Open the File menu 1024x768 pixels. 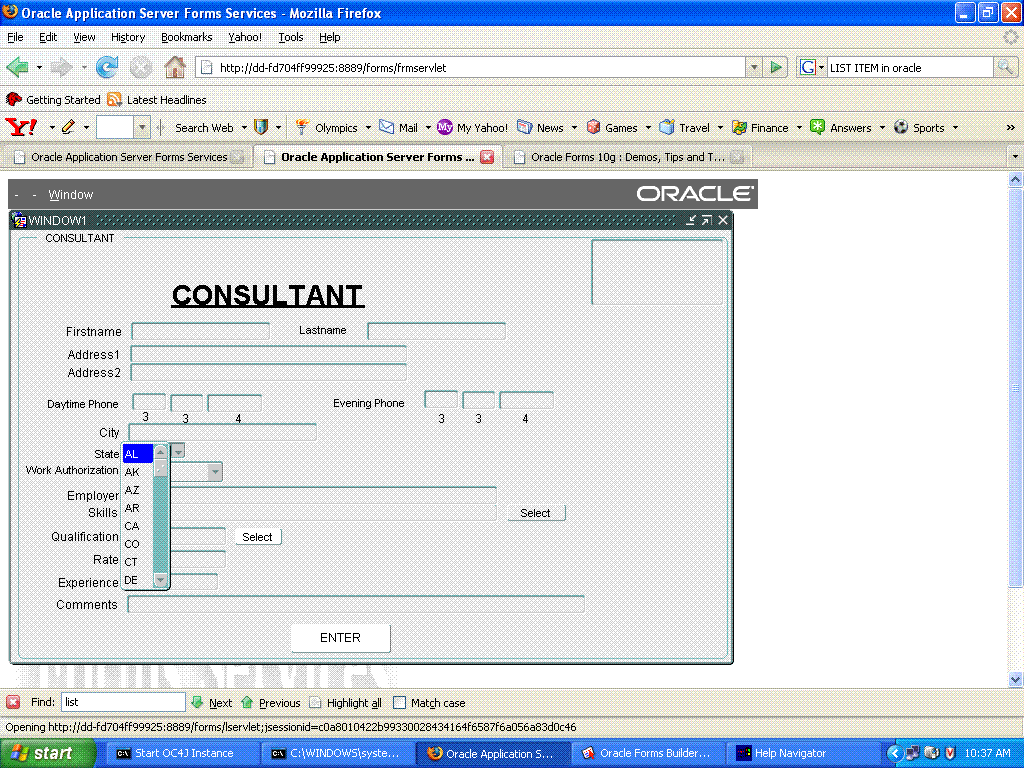(x=15, y=37)
